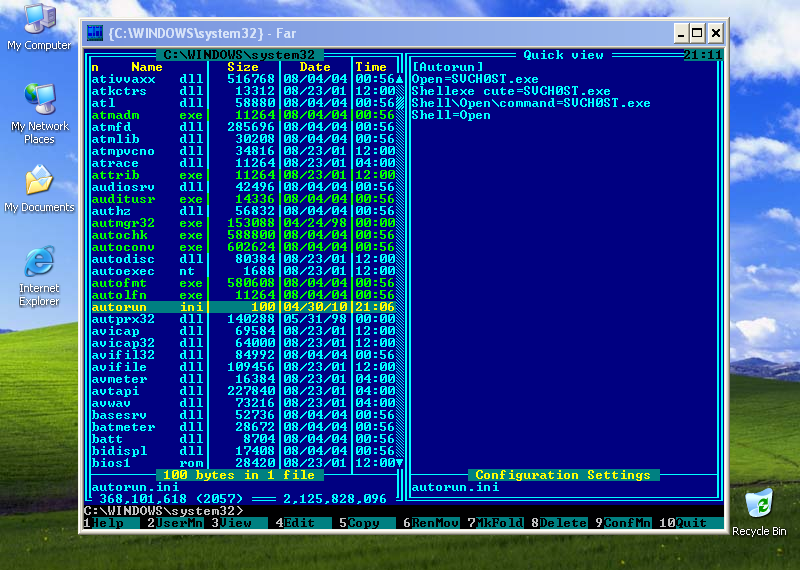Select the autmgr32 exe file row
The height and width of the screenshot is (570, 800).
[243, 223]
